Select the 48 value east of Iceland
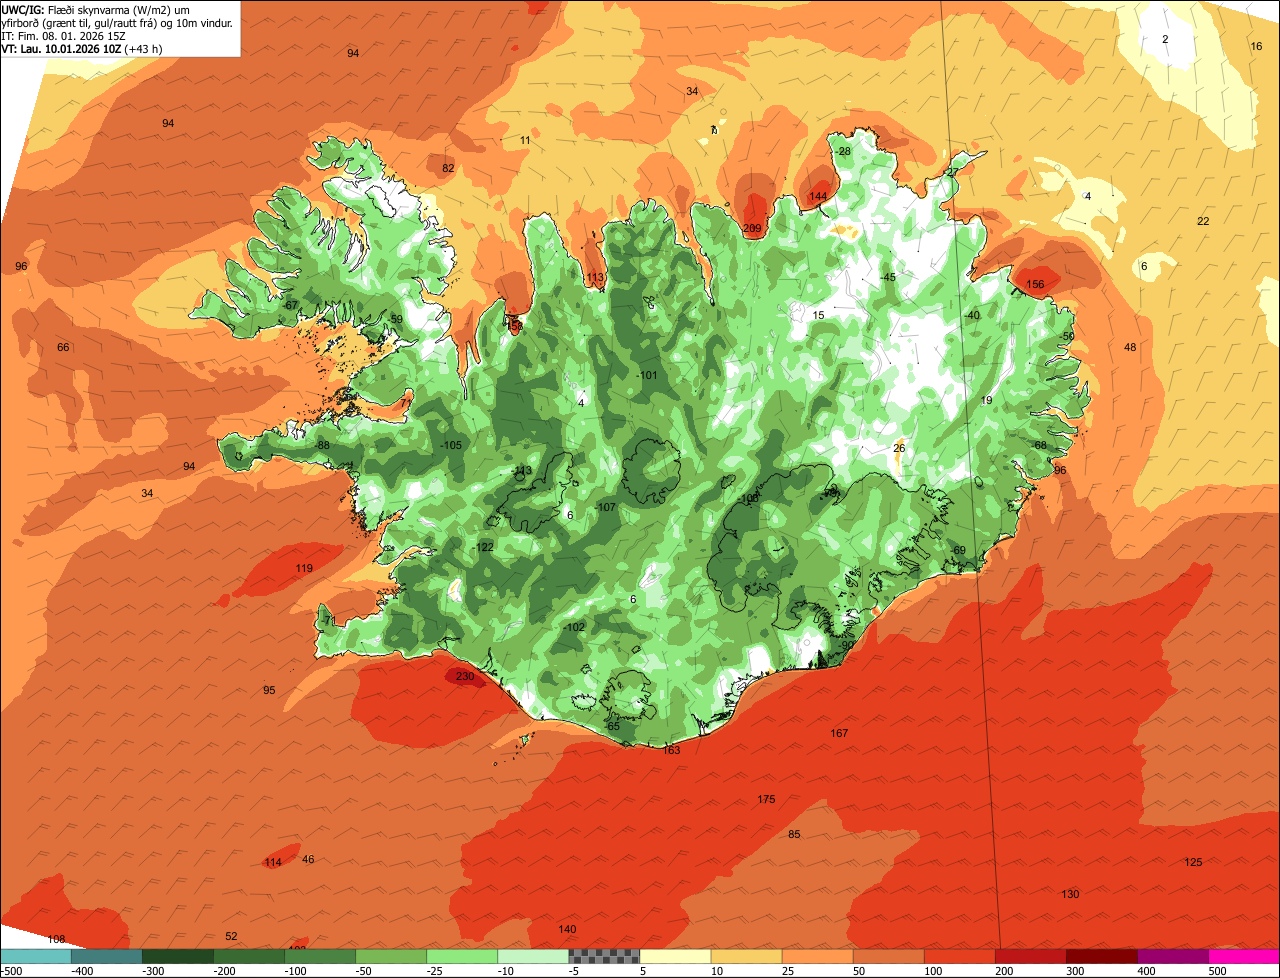Image resolution: width=1280 pixels, height=978 pixels. point(1130,347)
